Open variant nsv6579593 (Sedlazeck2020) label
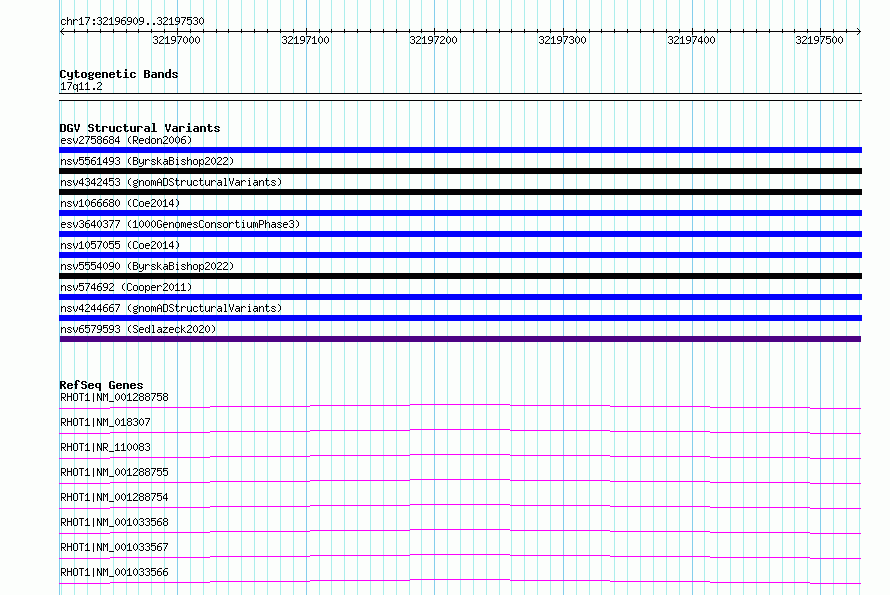Viewport: 890px width, 595px height. (x=138, y=329)
